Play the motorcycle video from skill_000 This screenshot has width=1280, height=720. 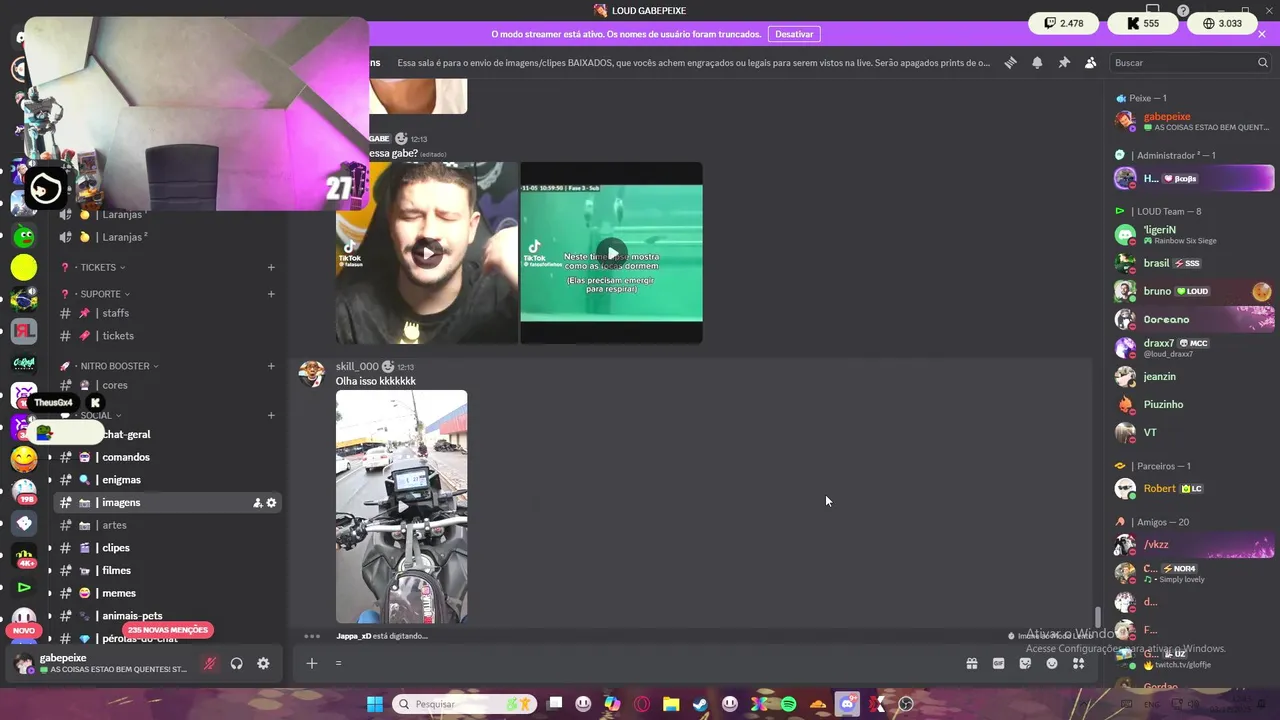[x=401, y=506]
